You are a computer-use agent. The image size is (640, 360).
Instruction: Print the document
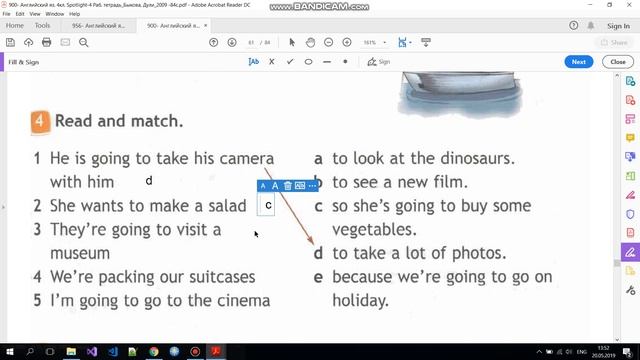click(47, 42)
